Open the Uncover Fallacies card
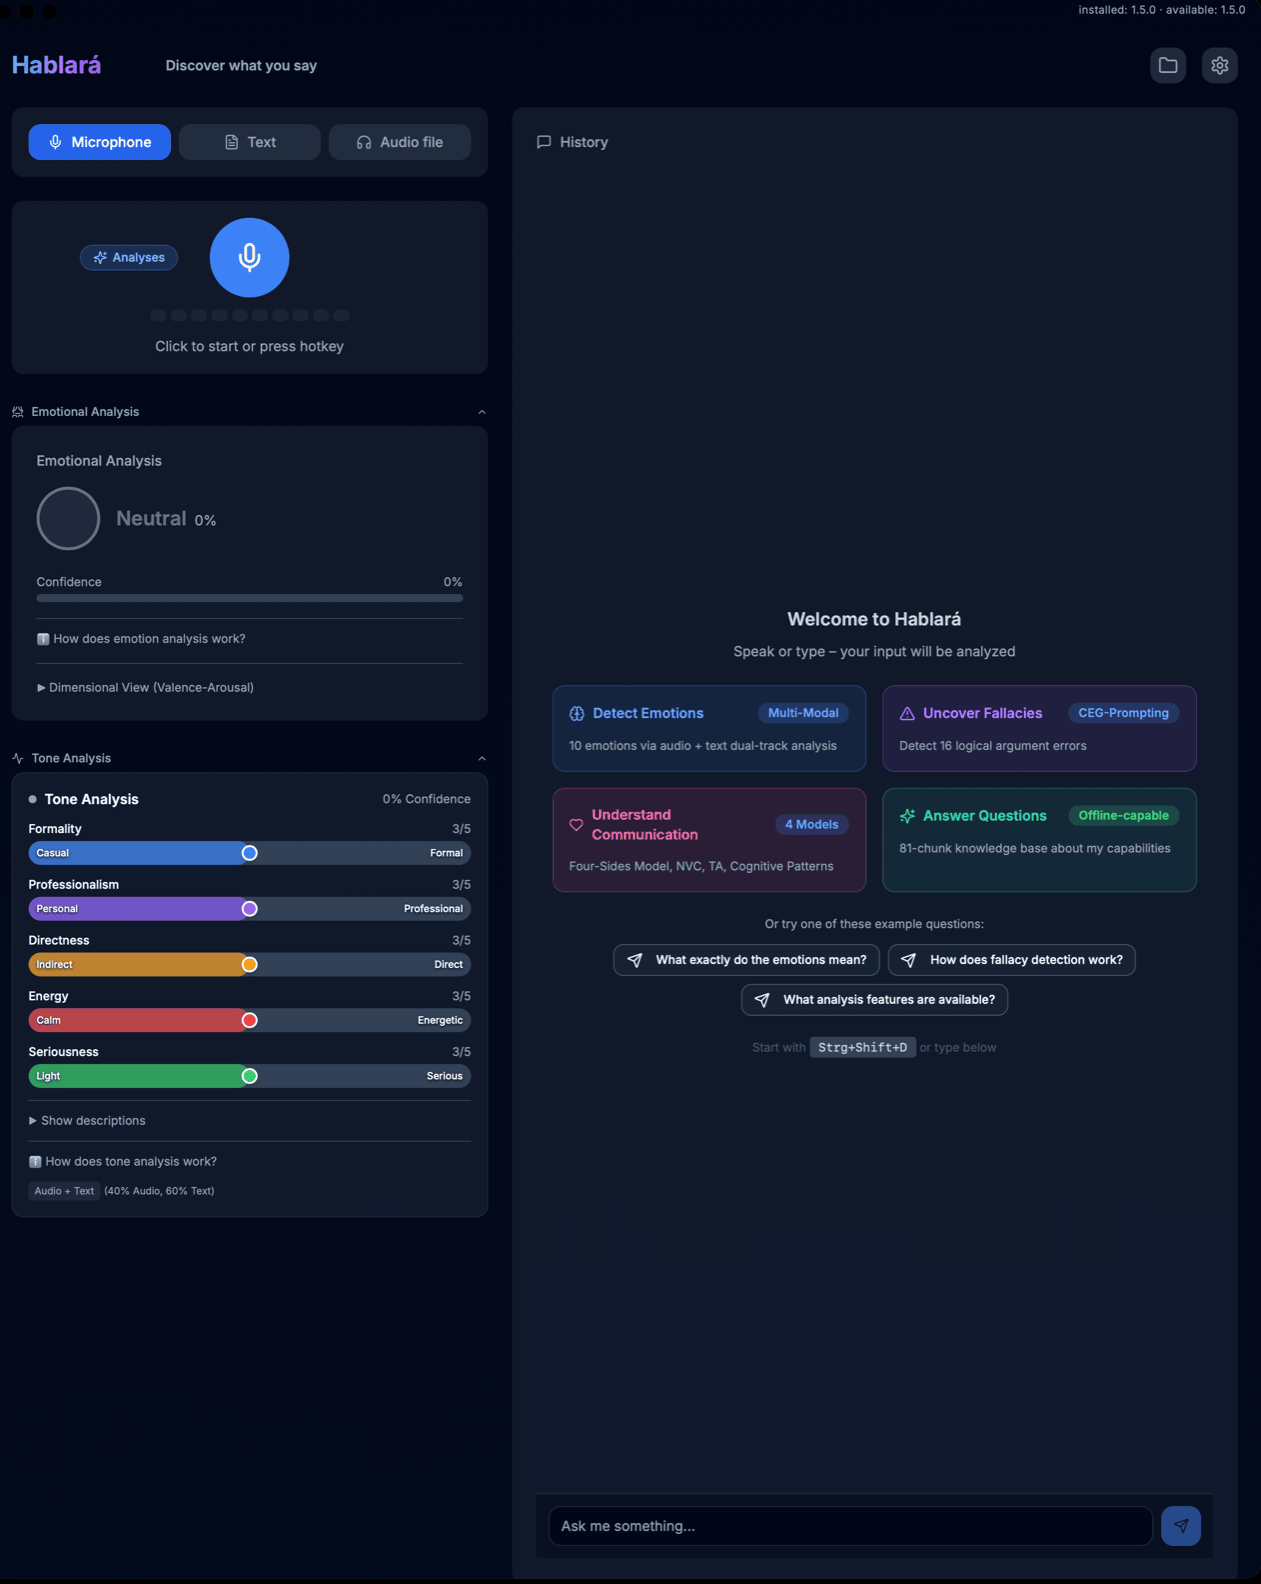 tap(1039, 728)
